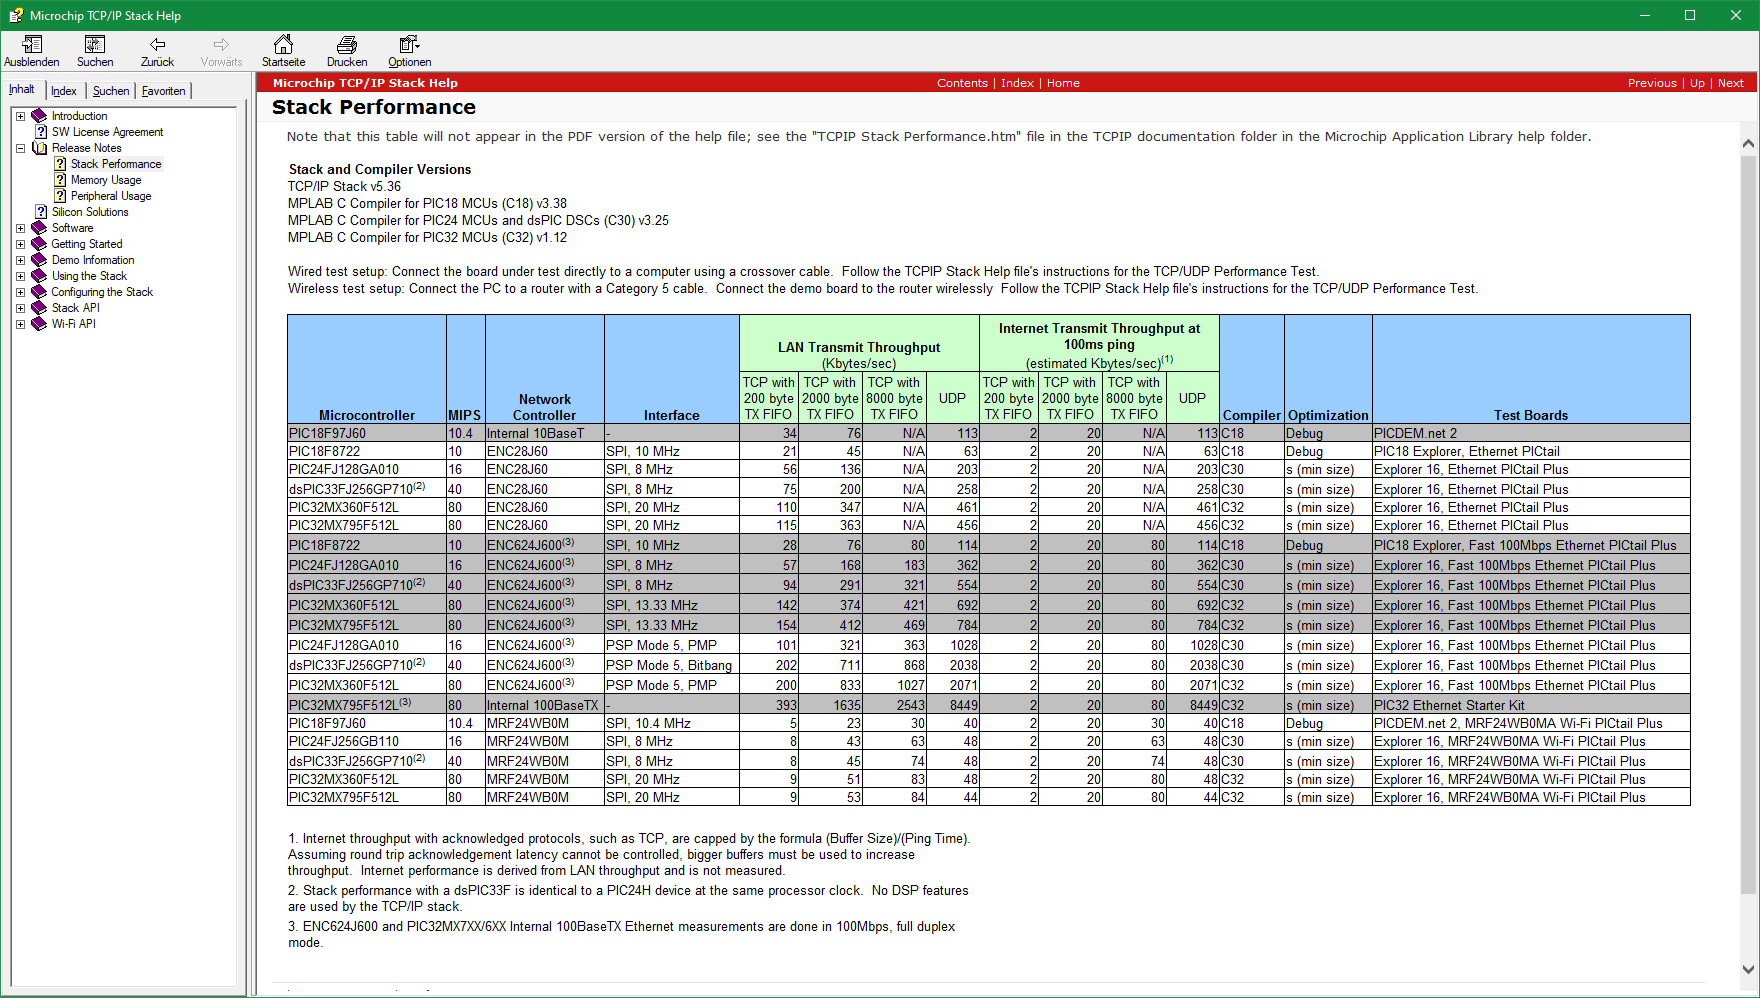Image resolution: width=1760 pixels, height=998 pixels.
Task: Expand the Configuring the Stack node
Action: click(20, 292)
